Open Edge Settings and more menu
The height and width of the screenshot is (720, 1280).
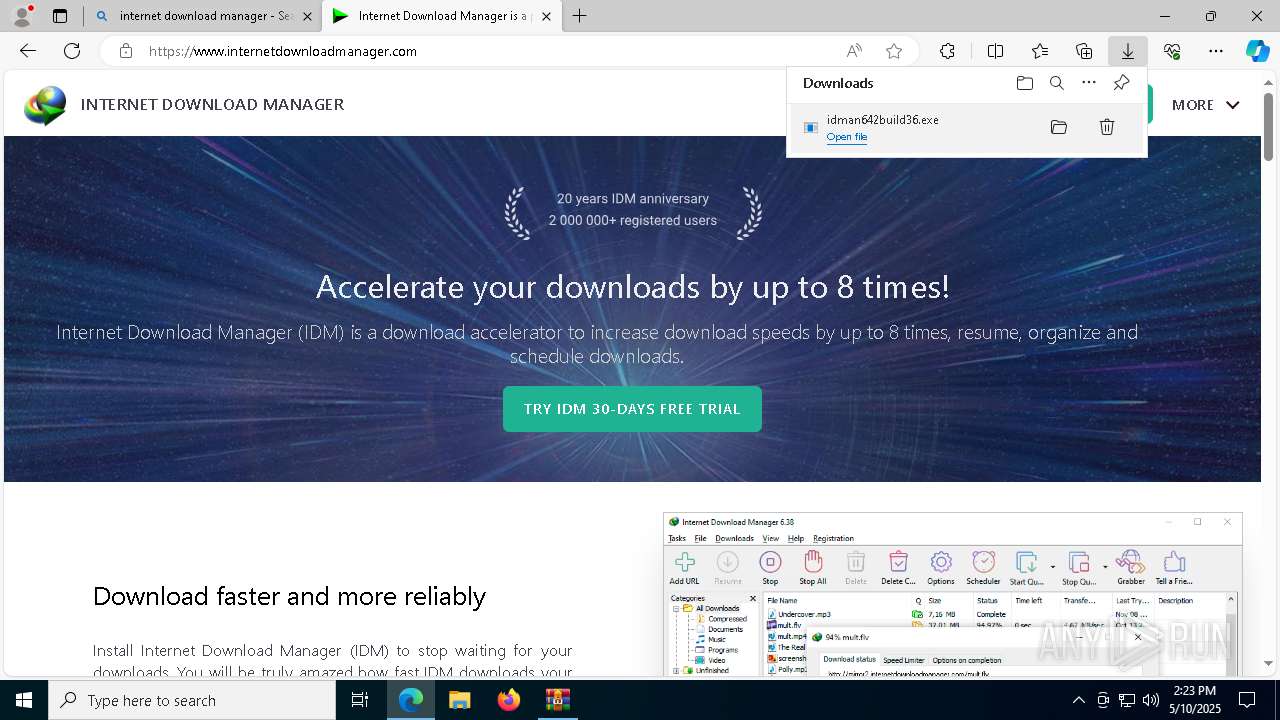click(x=1216, y=51)
